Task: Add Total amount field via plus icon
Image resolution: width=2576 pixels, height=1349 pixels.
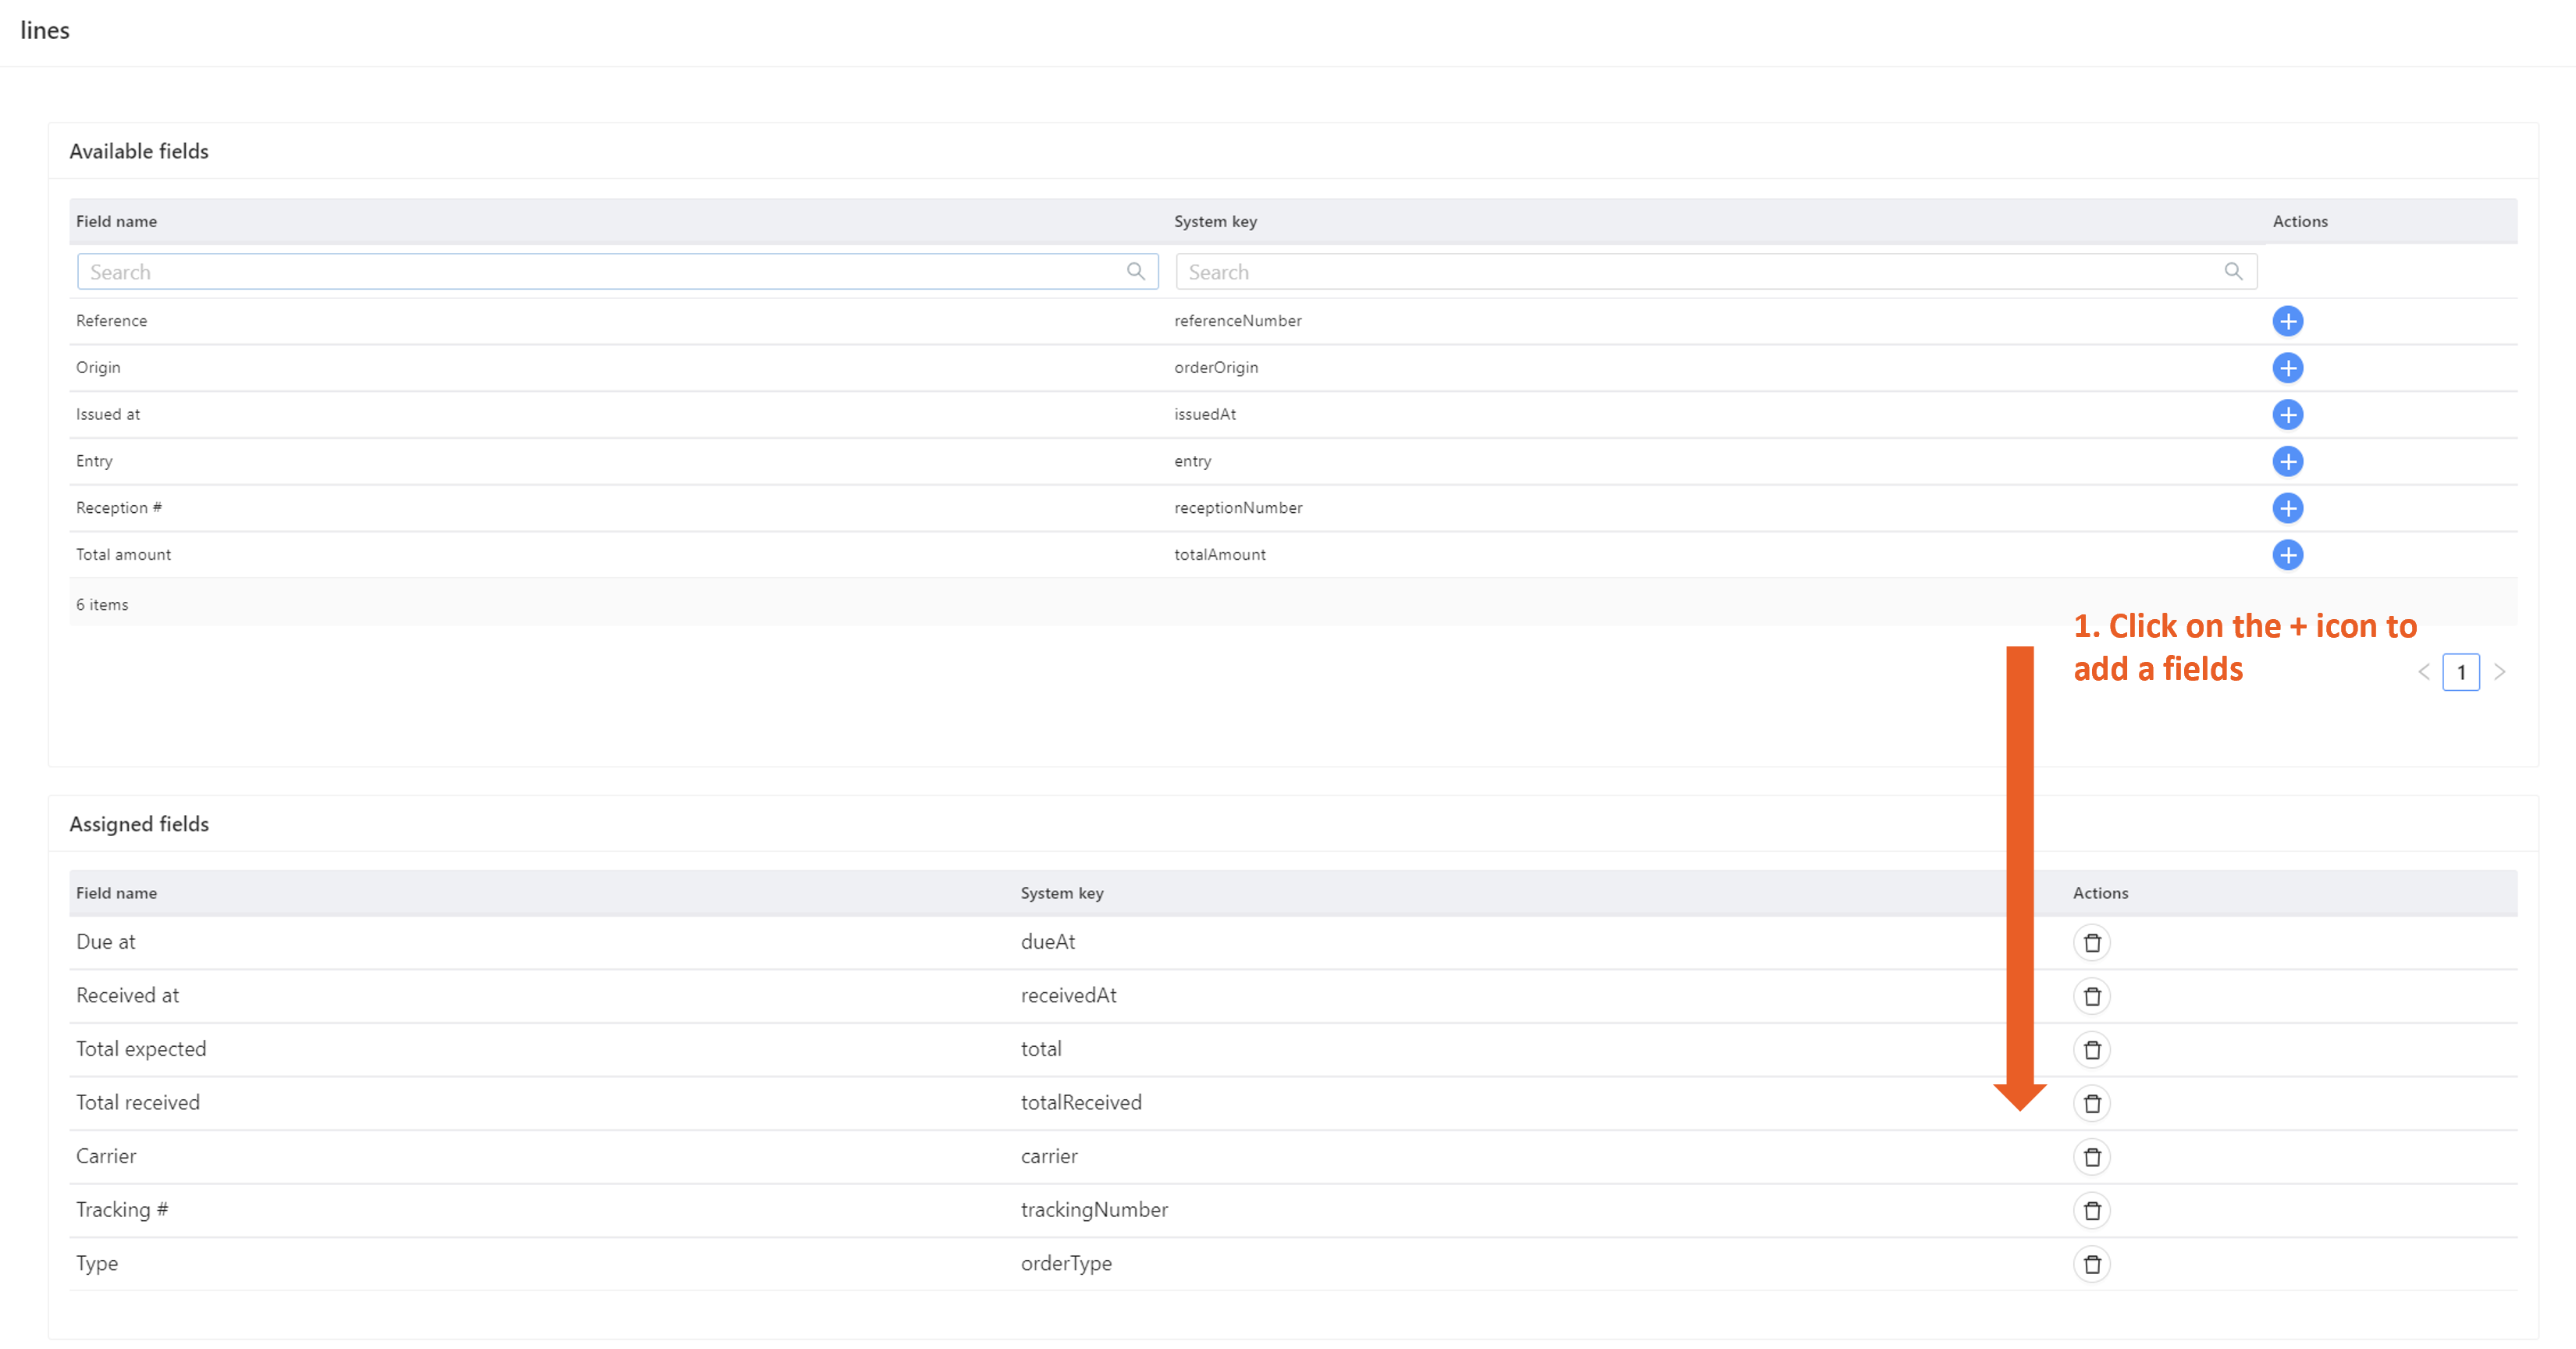Action: (2287, 555)
